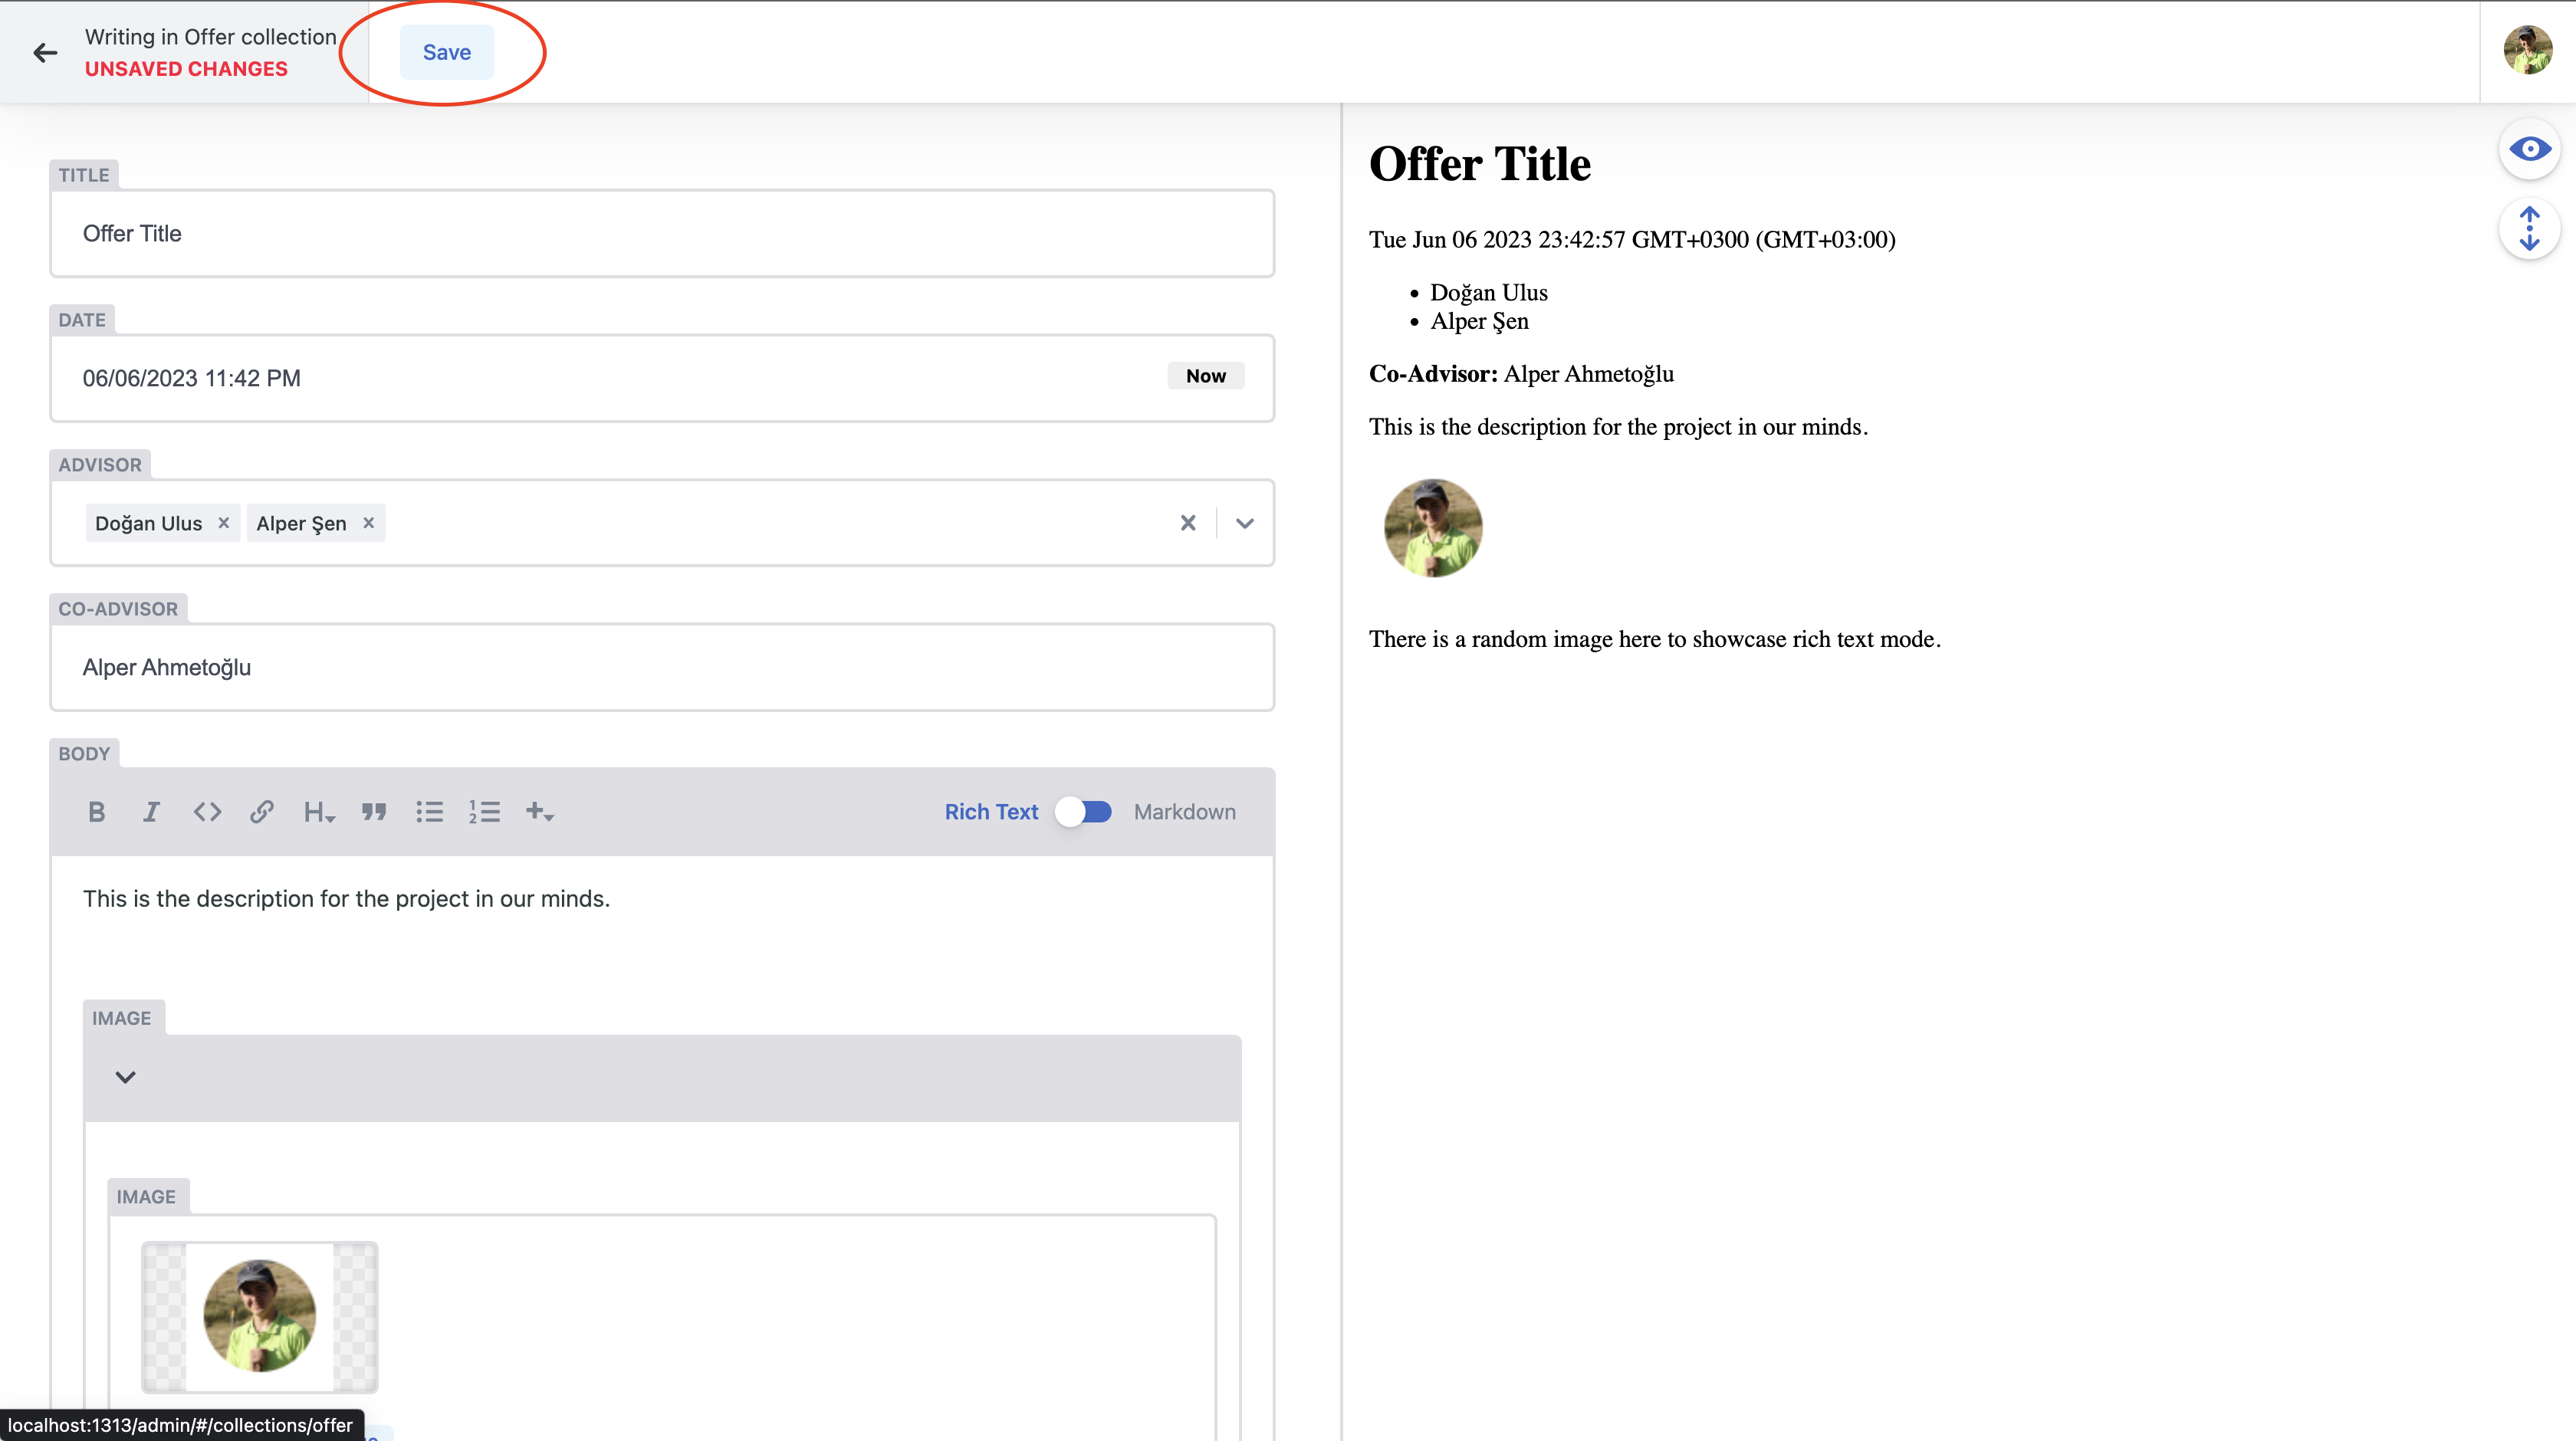Image resolution: width=2576 pixels, height=1441 pixels.
Task: Apply italic formatting in body
Action: pyautogui.click(x=151, y=812)
